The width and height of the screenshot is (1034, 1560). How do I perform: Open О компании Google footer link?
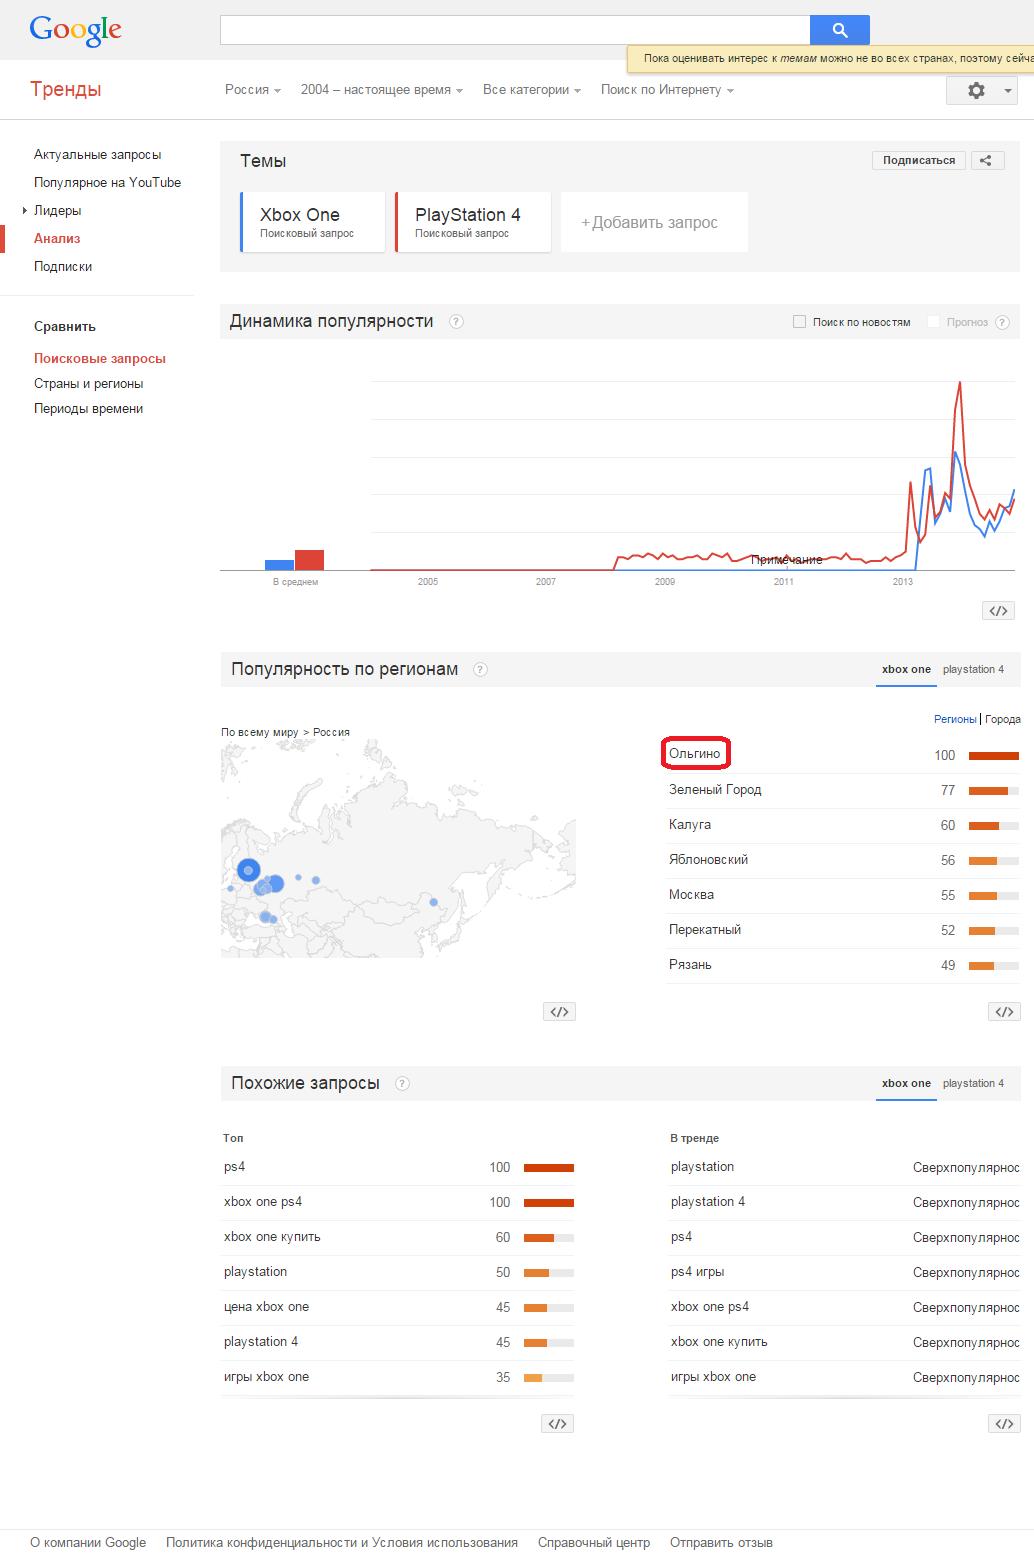(x=88, y=1543)
